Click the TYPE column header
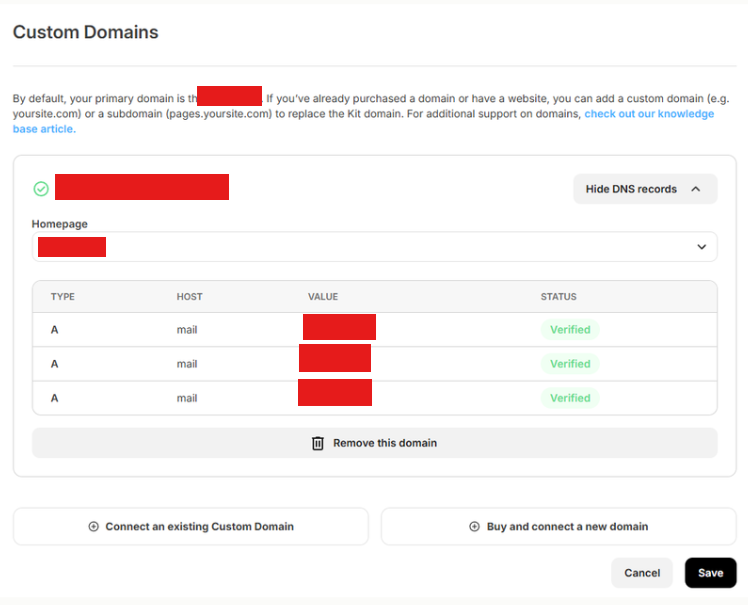The image size is (748, 605). tap(63, 297)
